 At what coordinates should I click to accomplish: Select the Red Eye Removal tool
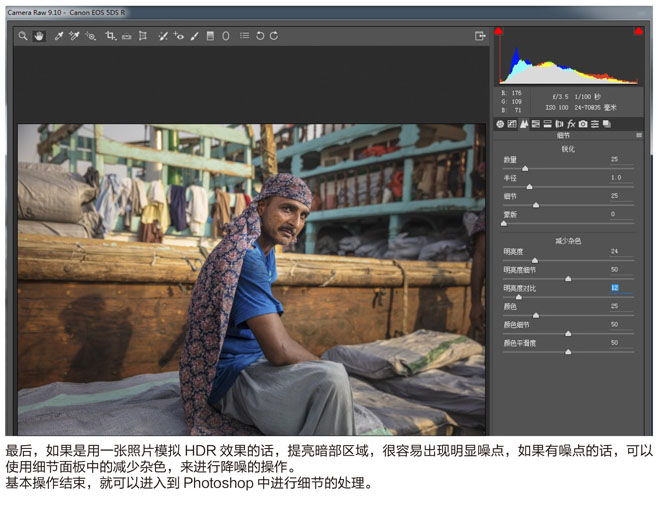(178, 36)
